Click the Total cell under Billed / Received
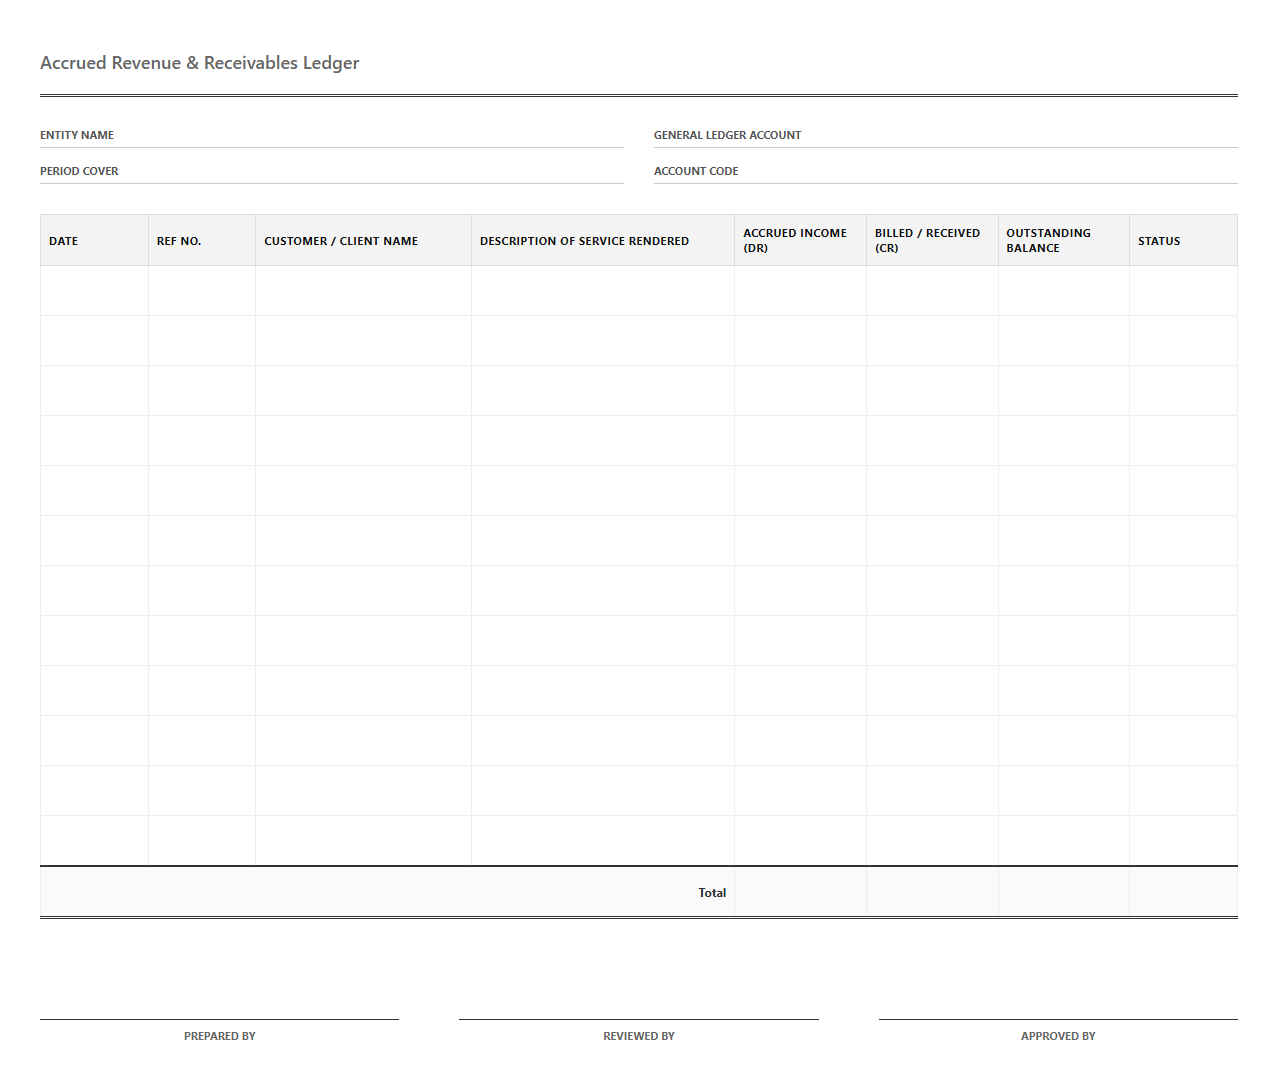 point(932,892)
